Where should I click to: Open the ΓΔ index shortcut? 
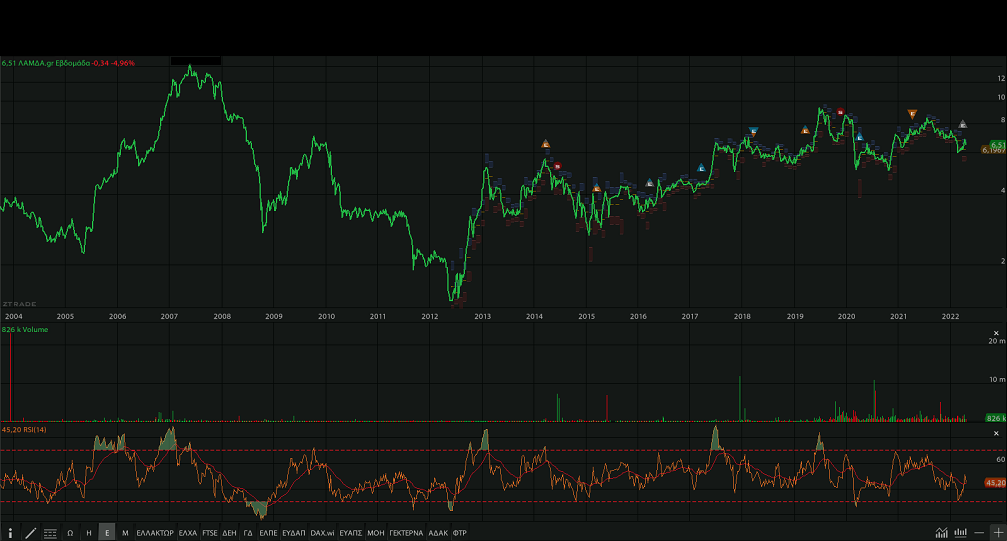pyautogui.click(x=248, y=533)
